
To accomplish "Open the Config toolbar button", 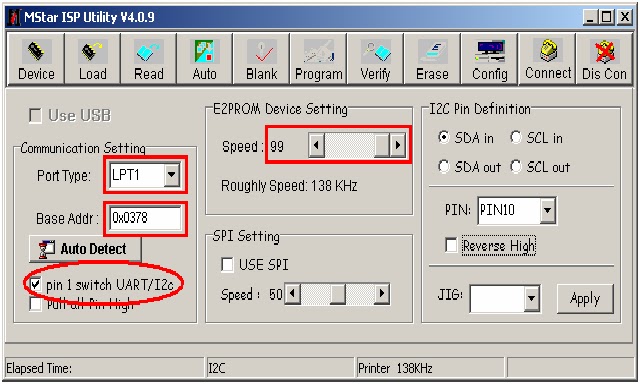I will click(490, 59).
